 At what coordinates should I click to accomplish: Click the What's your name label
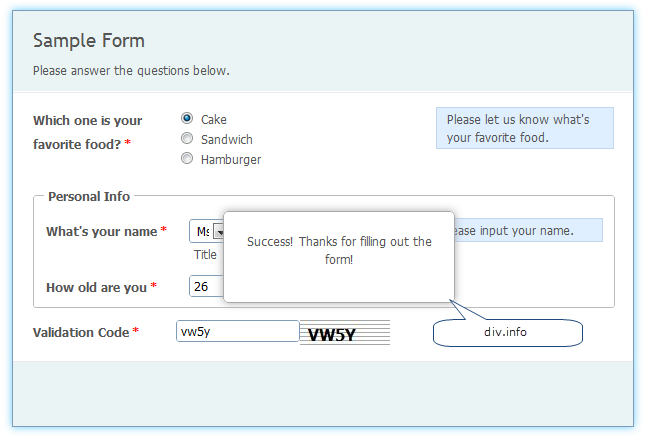coord(102,232)
